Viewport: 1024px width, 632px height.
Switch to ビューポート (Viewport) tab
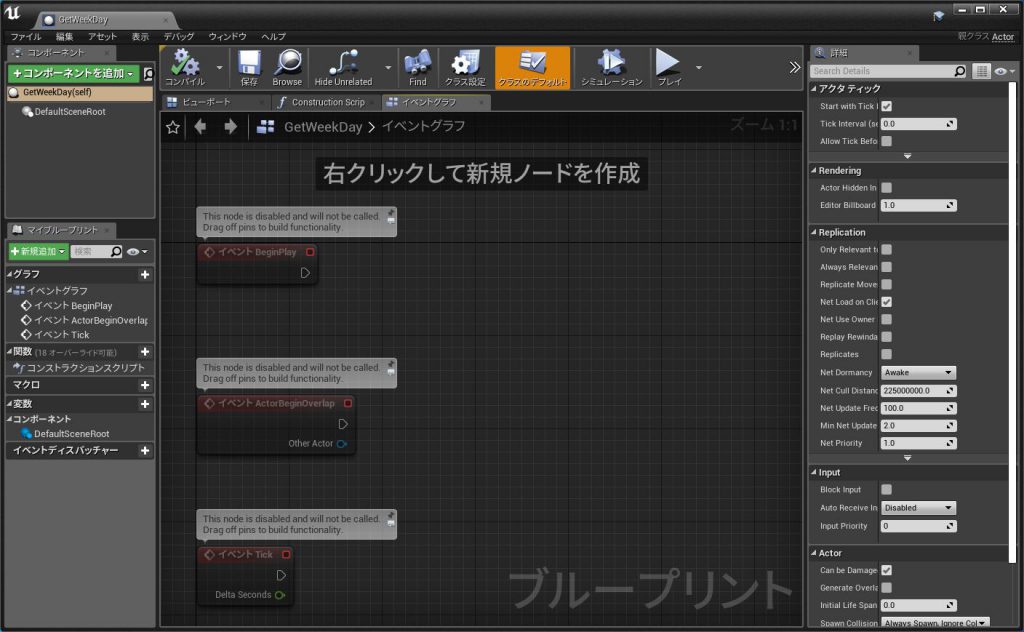point(214,103)
